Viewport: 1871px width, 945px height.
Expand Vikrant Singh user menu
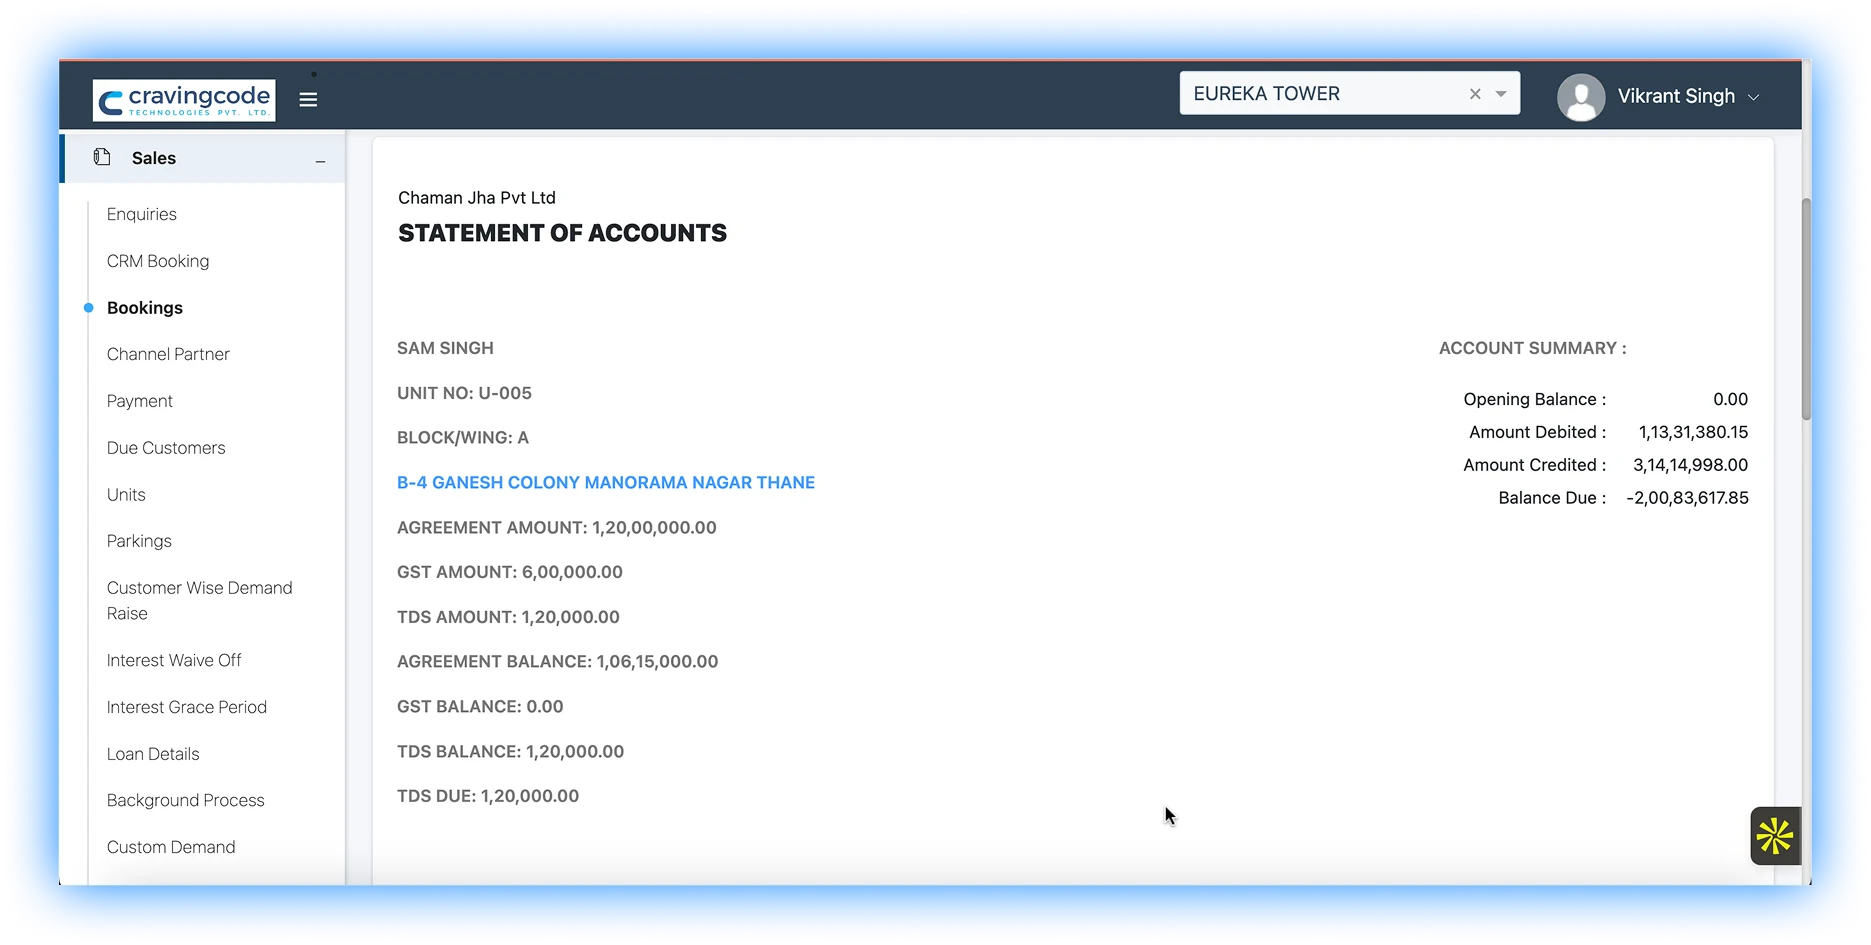pyautogui.click(x=1753, y=97)
